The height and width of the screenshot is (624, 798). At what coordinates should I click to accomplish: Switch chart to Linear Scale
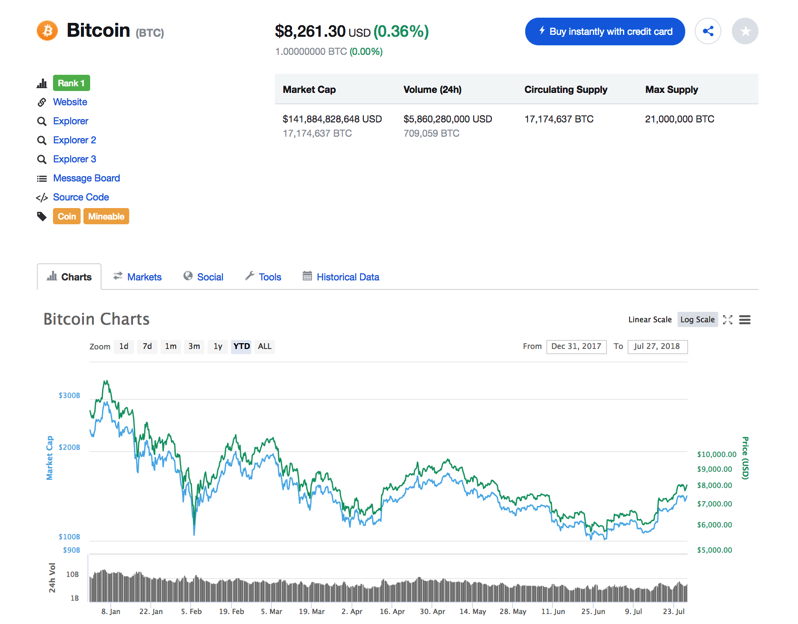tap(650, 320)
